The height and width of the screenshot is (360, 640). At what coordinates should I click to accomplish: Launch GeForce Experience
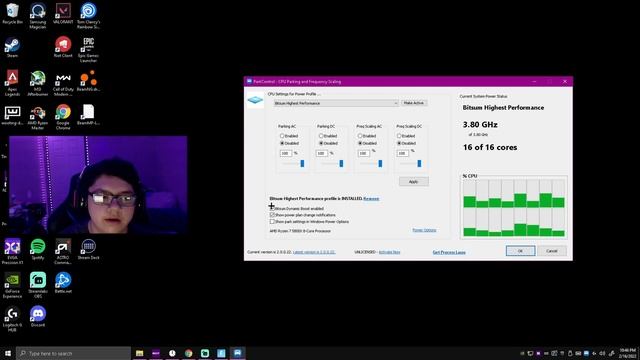[x=12, y=286]
